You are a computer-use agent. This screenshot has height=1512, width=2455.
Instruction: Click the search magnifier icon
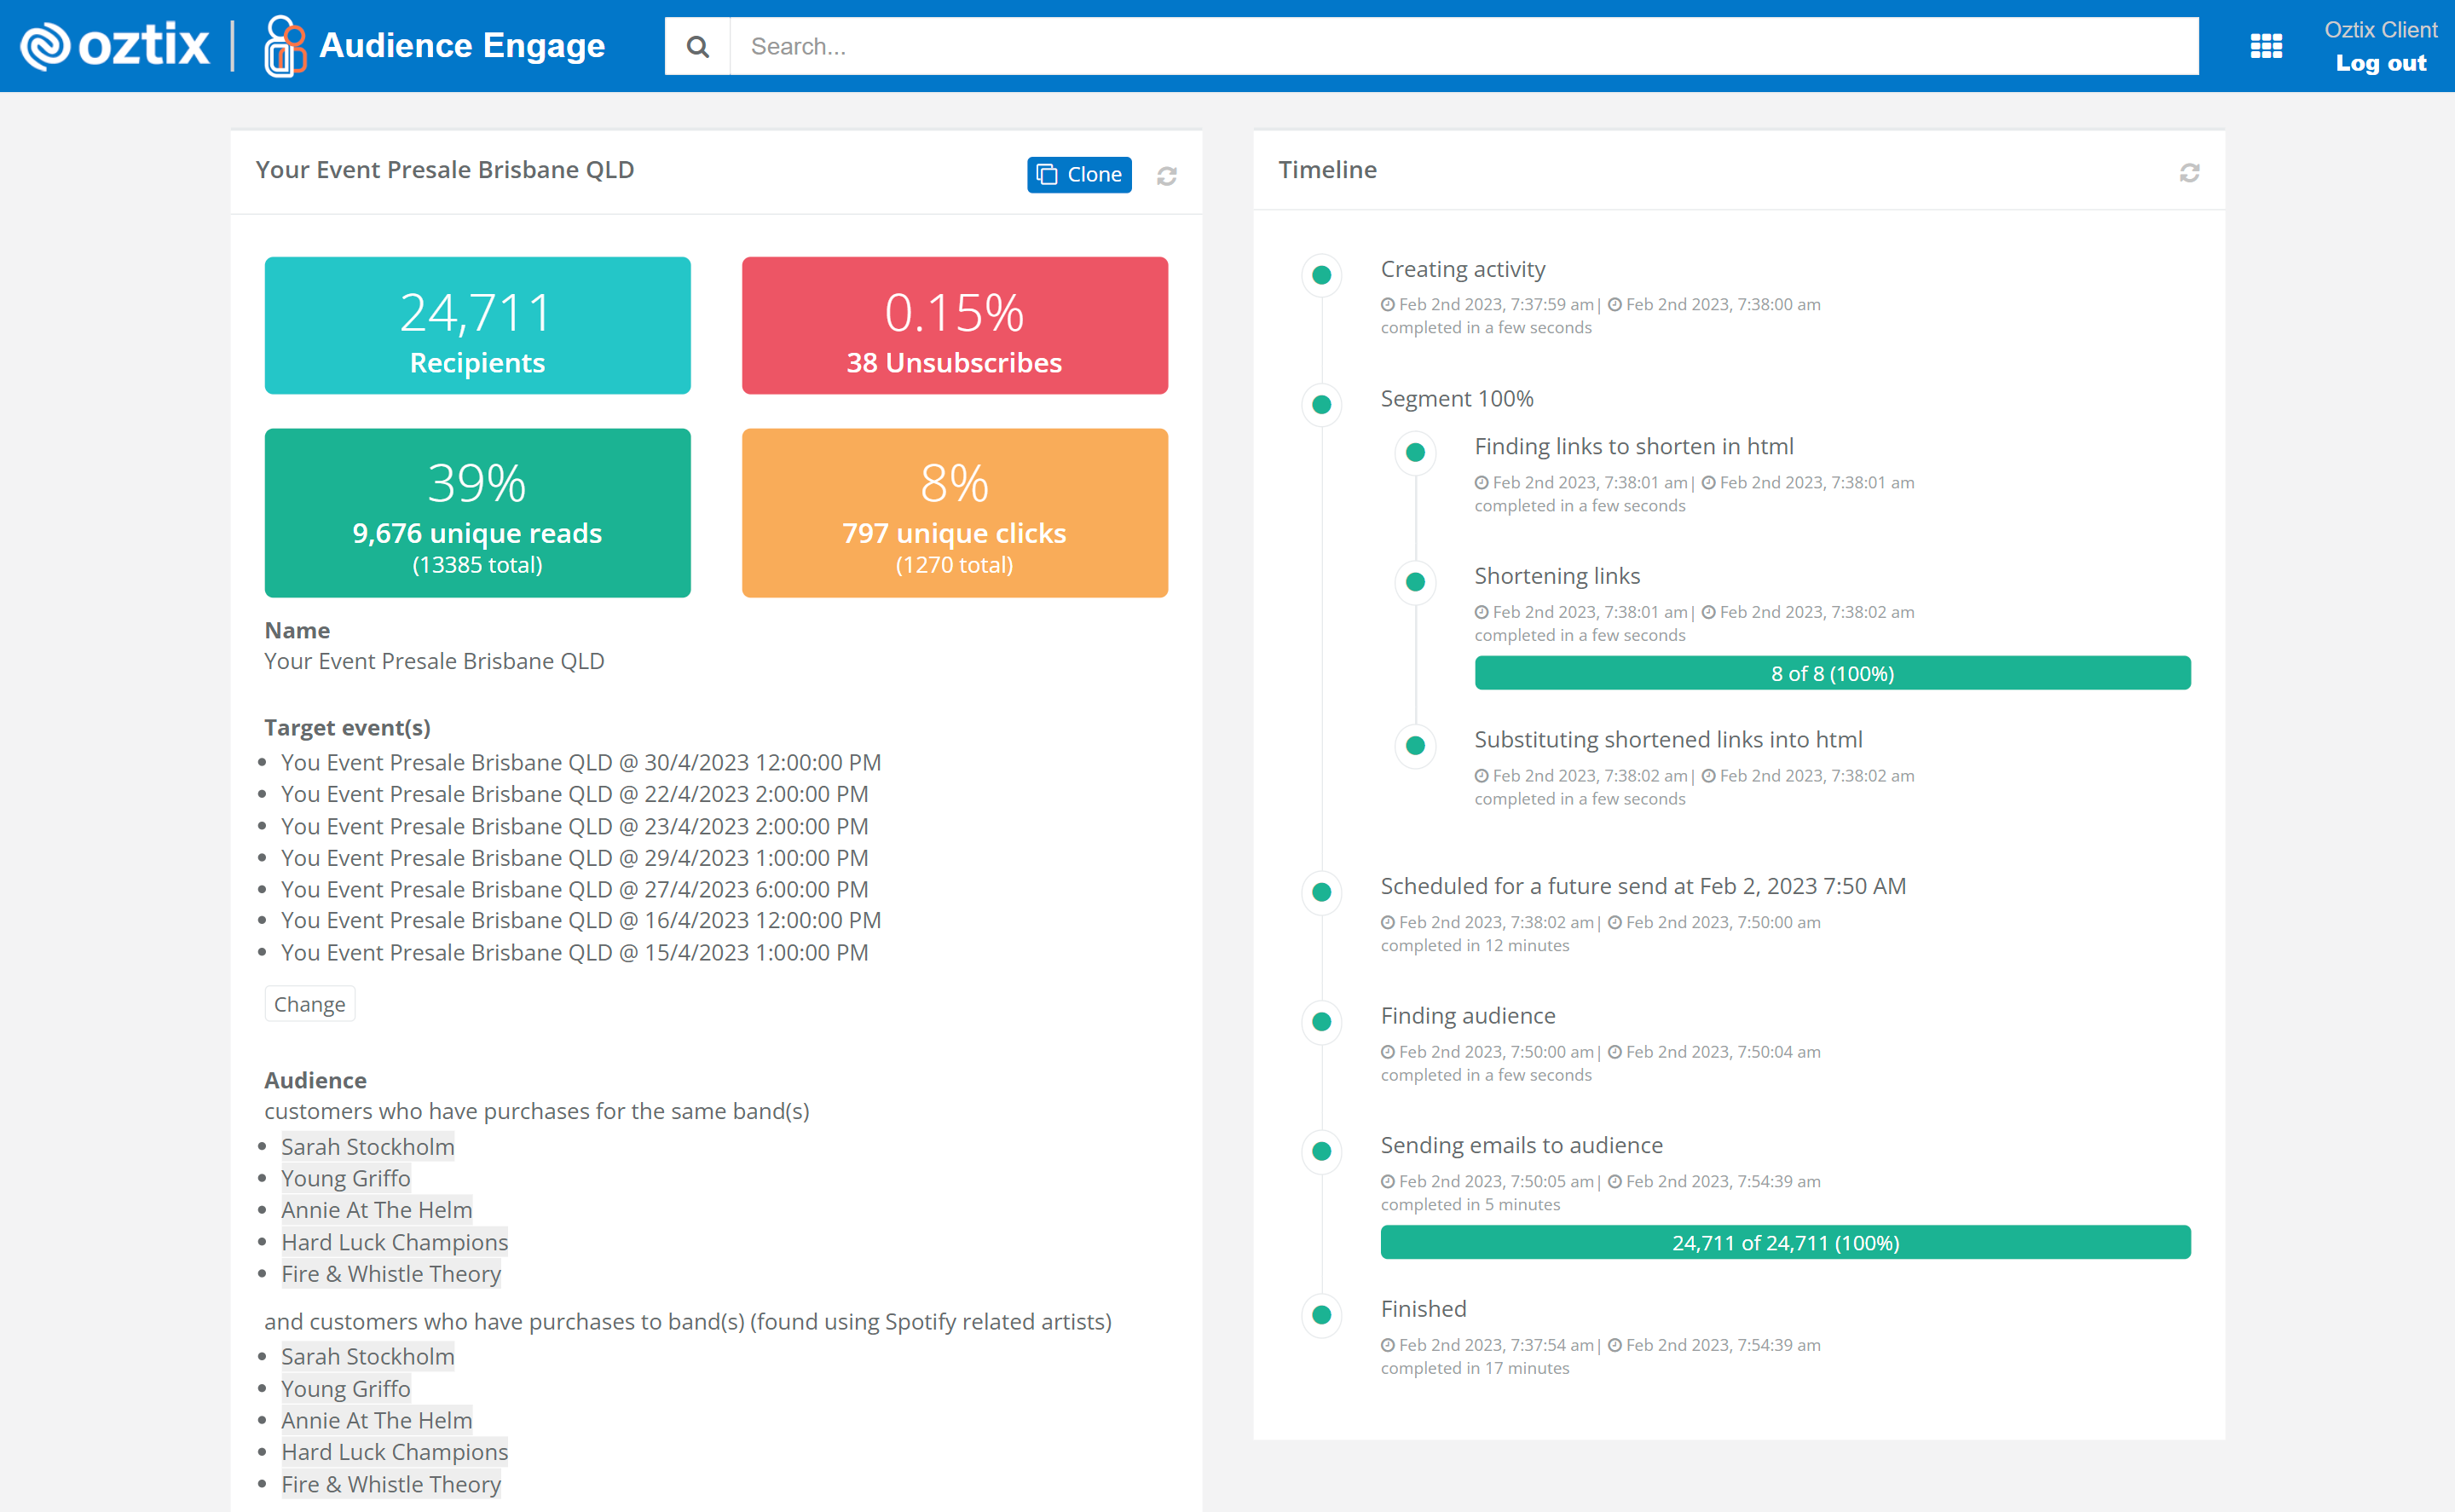click(698, 46)
